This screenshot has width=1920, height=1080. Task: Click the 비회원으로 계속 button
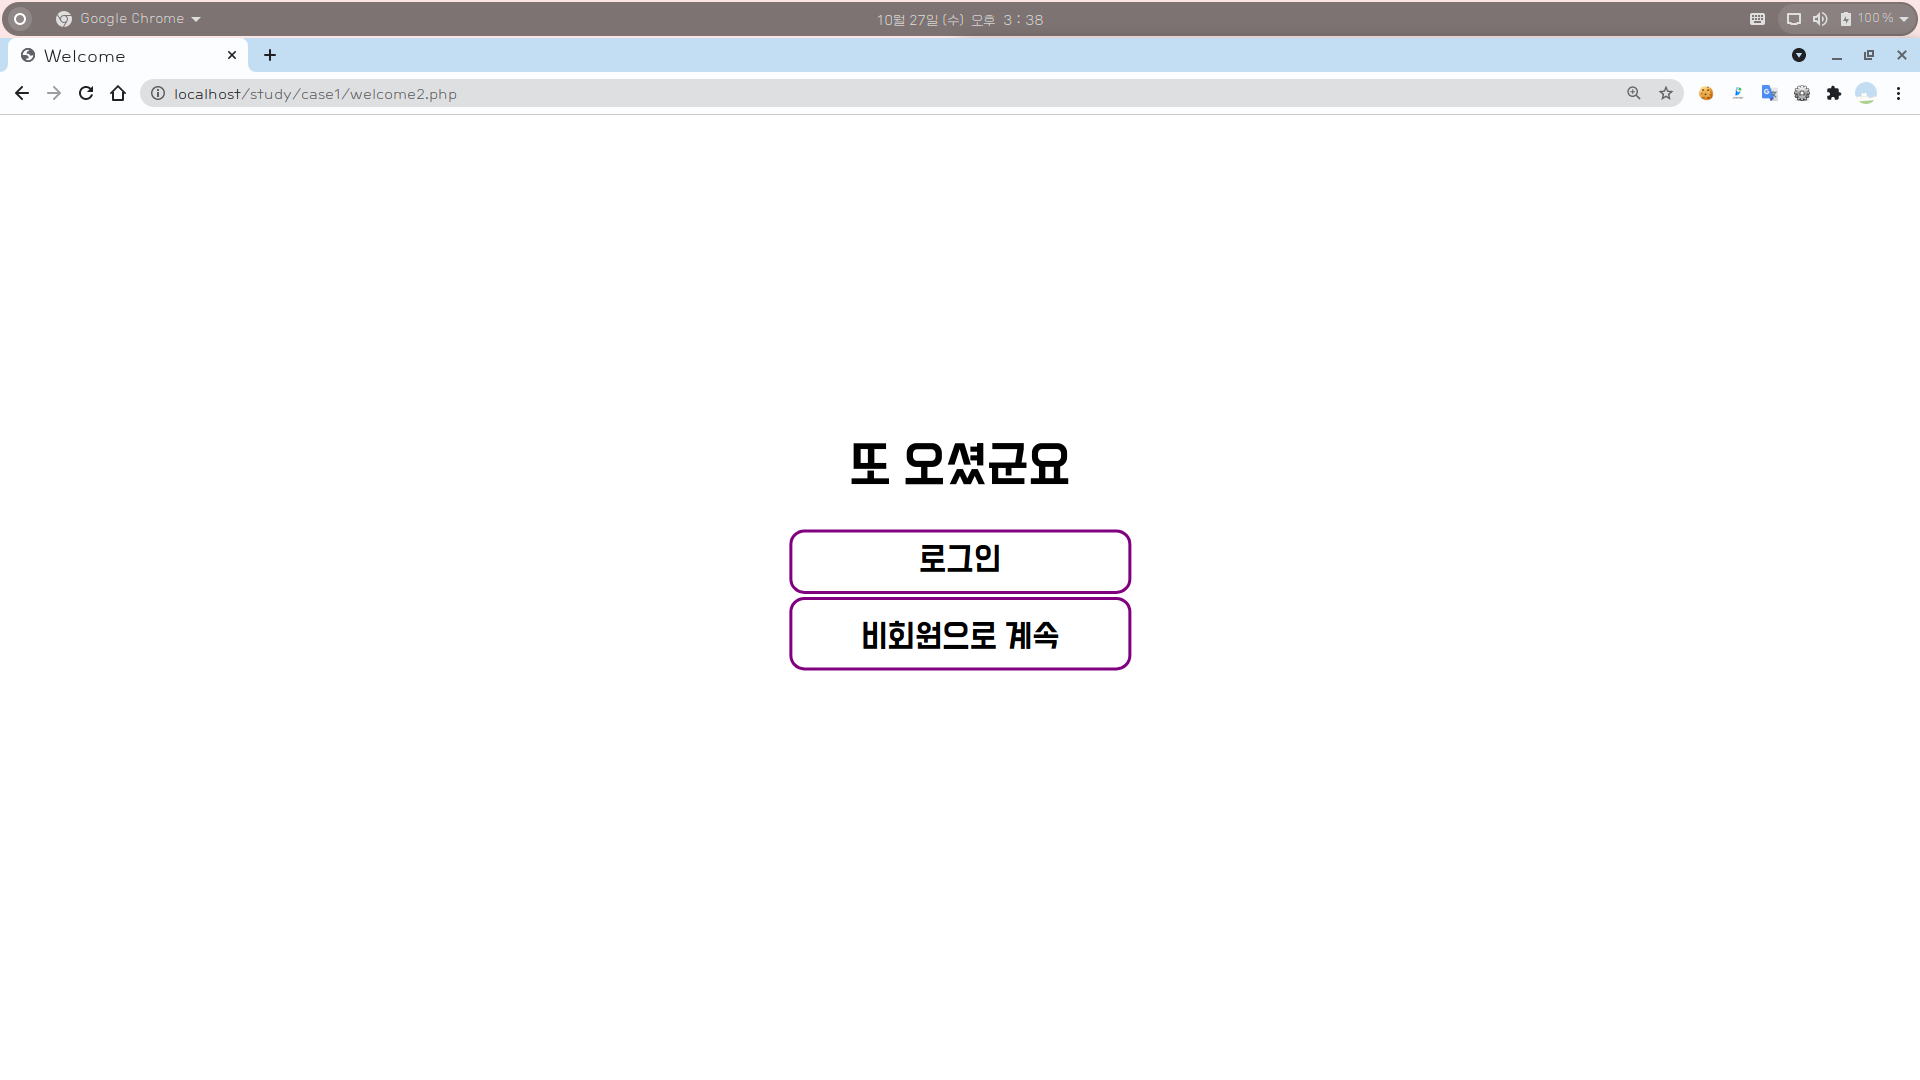959,634
